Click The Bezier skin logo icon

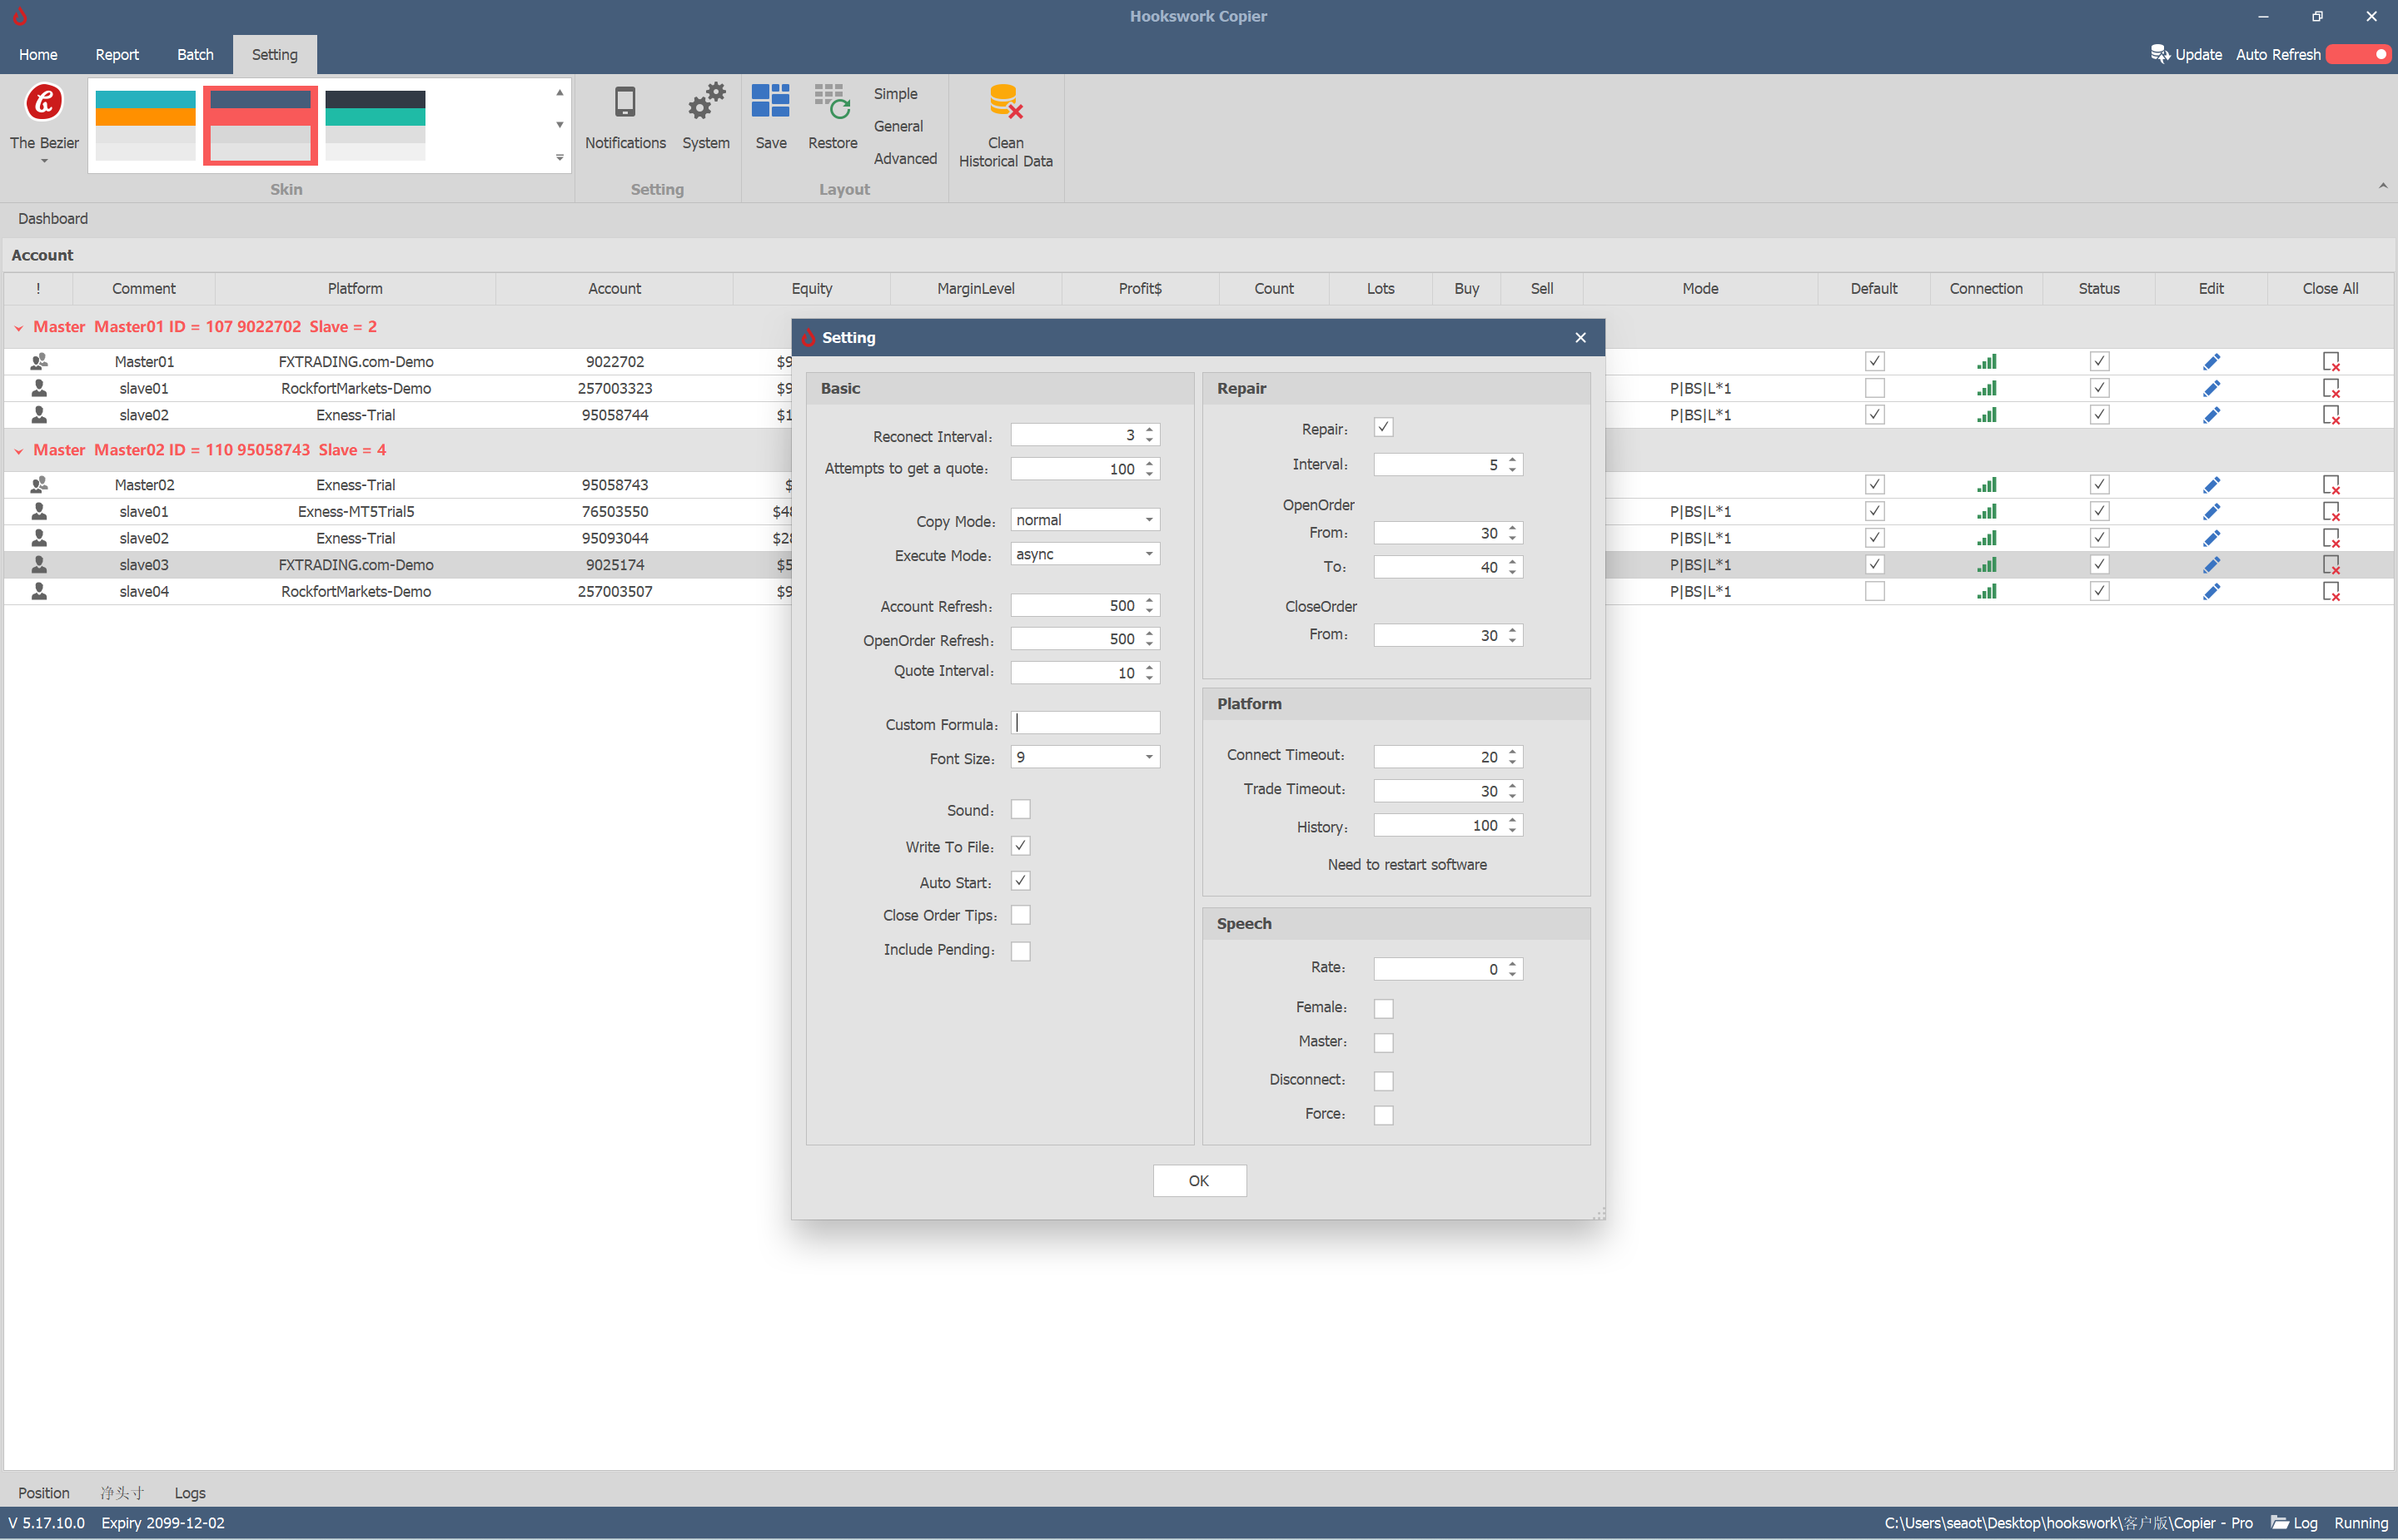[x=44, y=102]
